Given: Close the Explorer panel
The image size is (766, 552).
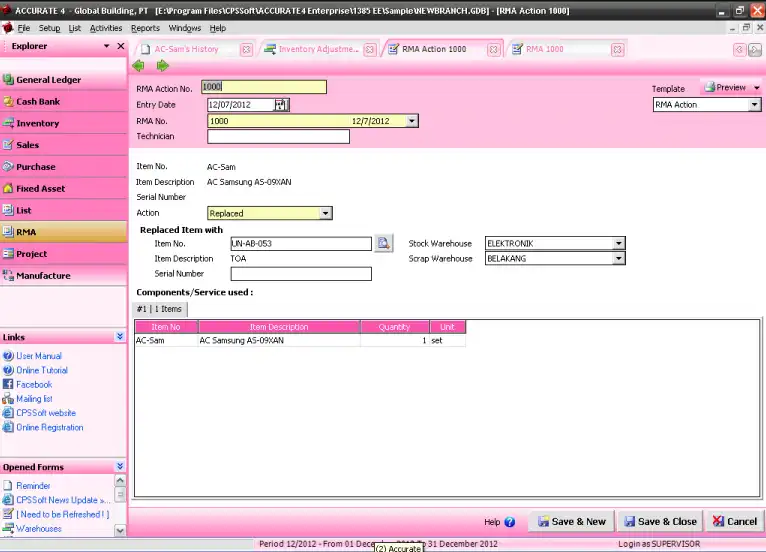Looking at the screenshot, I should click(x=121, y=46).
